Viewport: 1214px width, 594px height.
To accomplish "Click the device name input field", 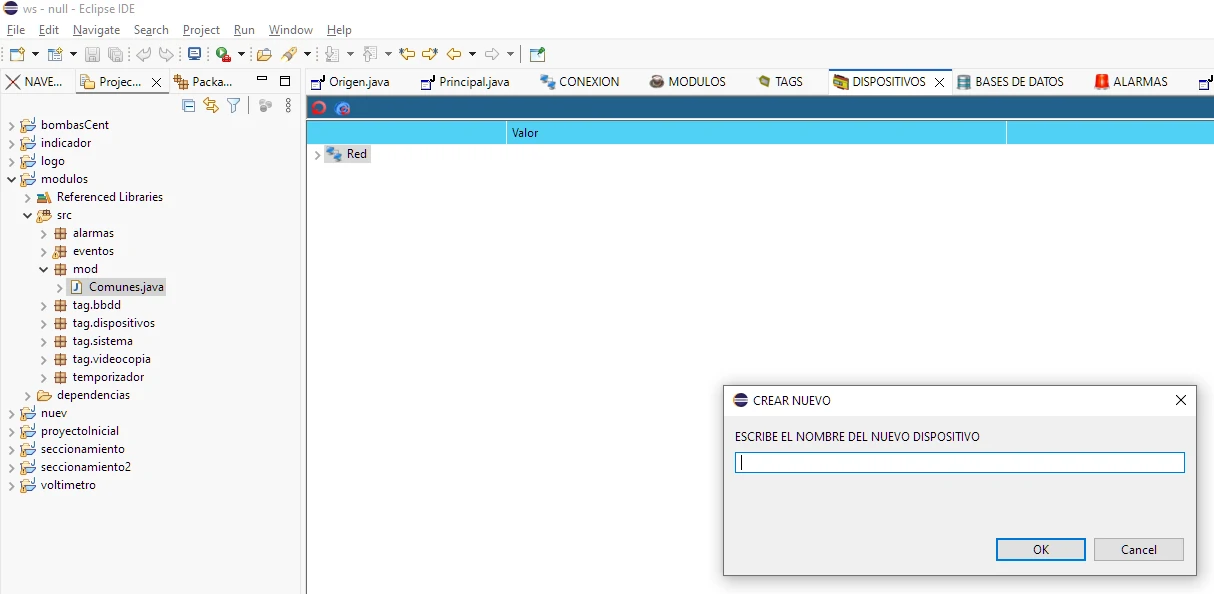I will pyautogui.click(x=959, y=462).
